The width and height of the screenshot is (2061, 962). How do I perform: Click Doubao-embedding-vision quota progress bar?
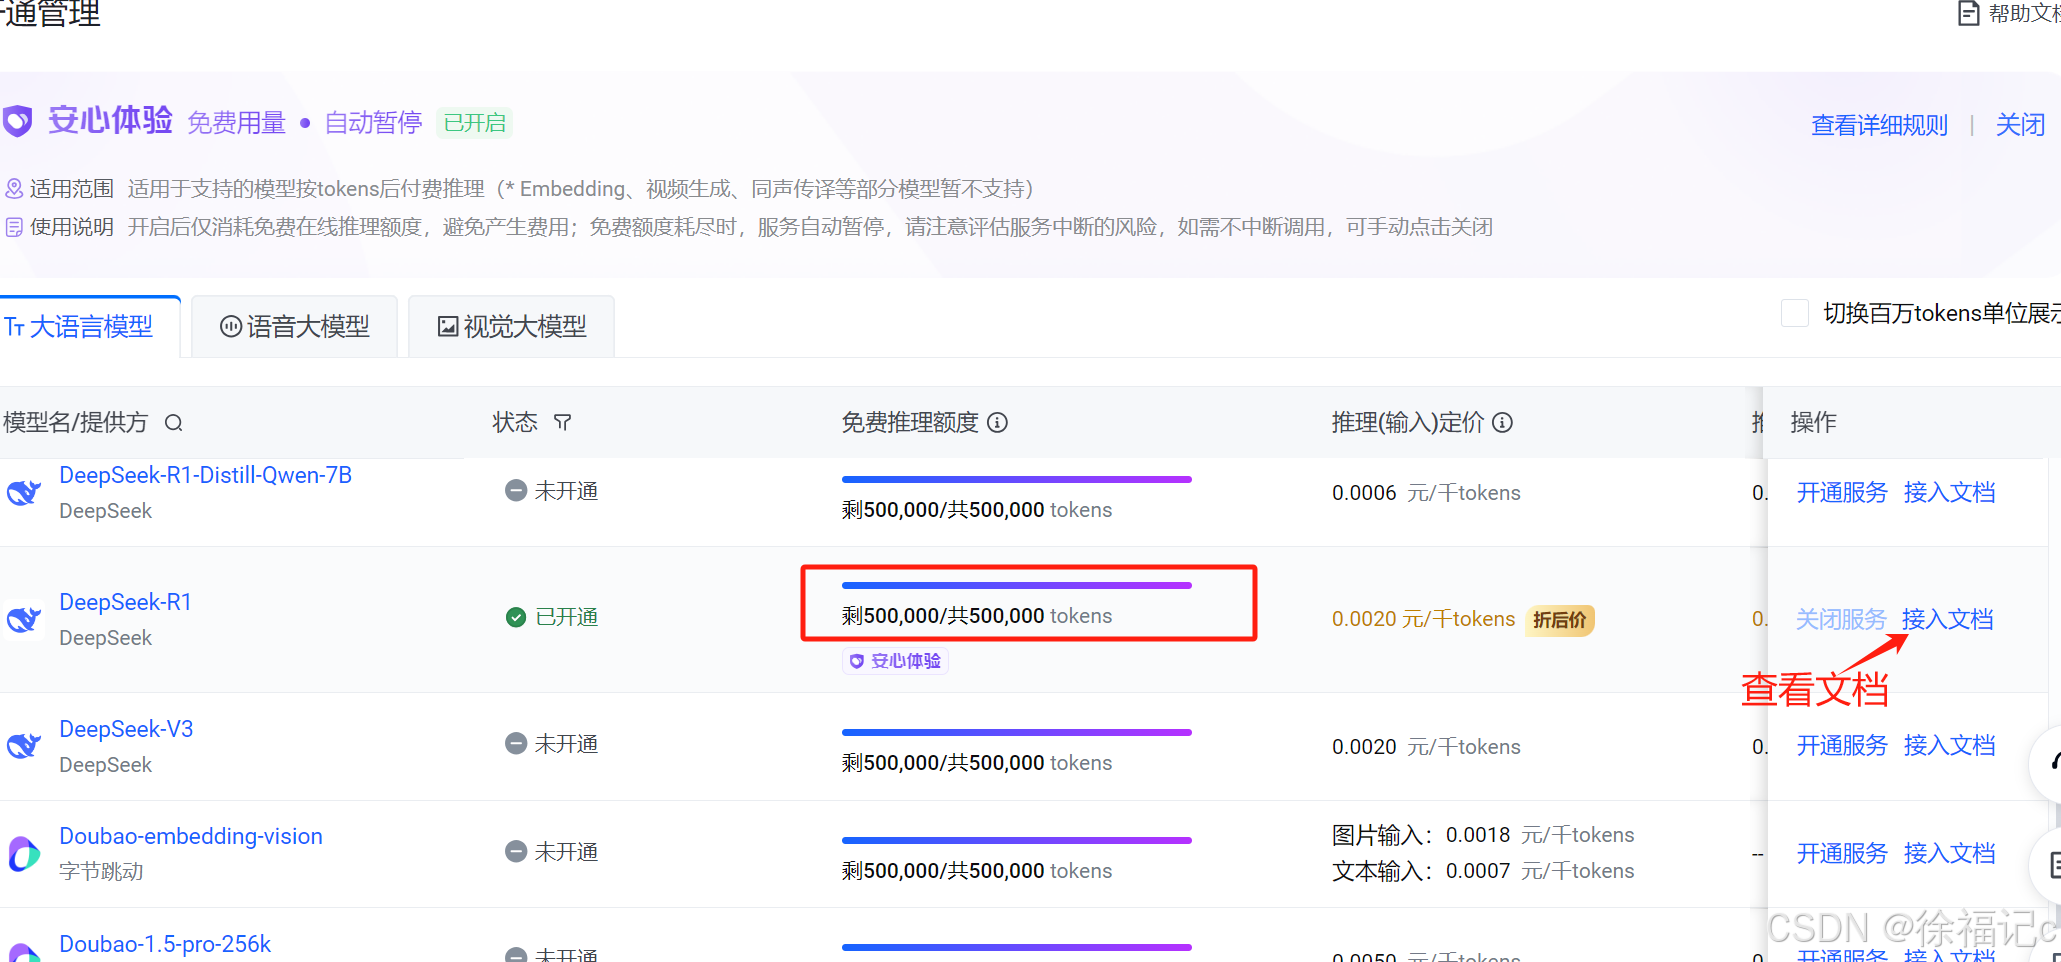pyautogui.click(x=1017, y=840)
